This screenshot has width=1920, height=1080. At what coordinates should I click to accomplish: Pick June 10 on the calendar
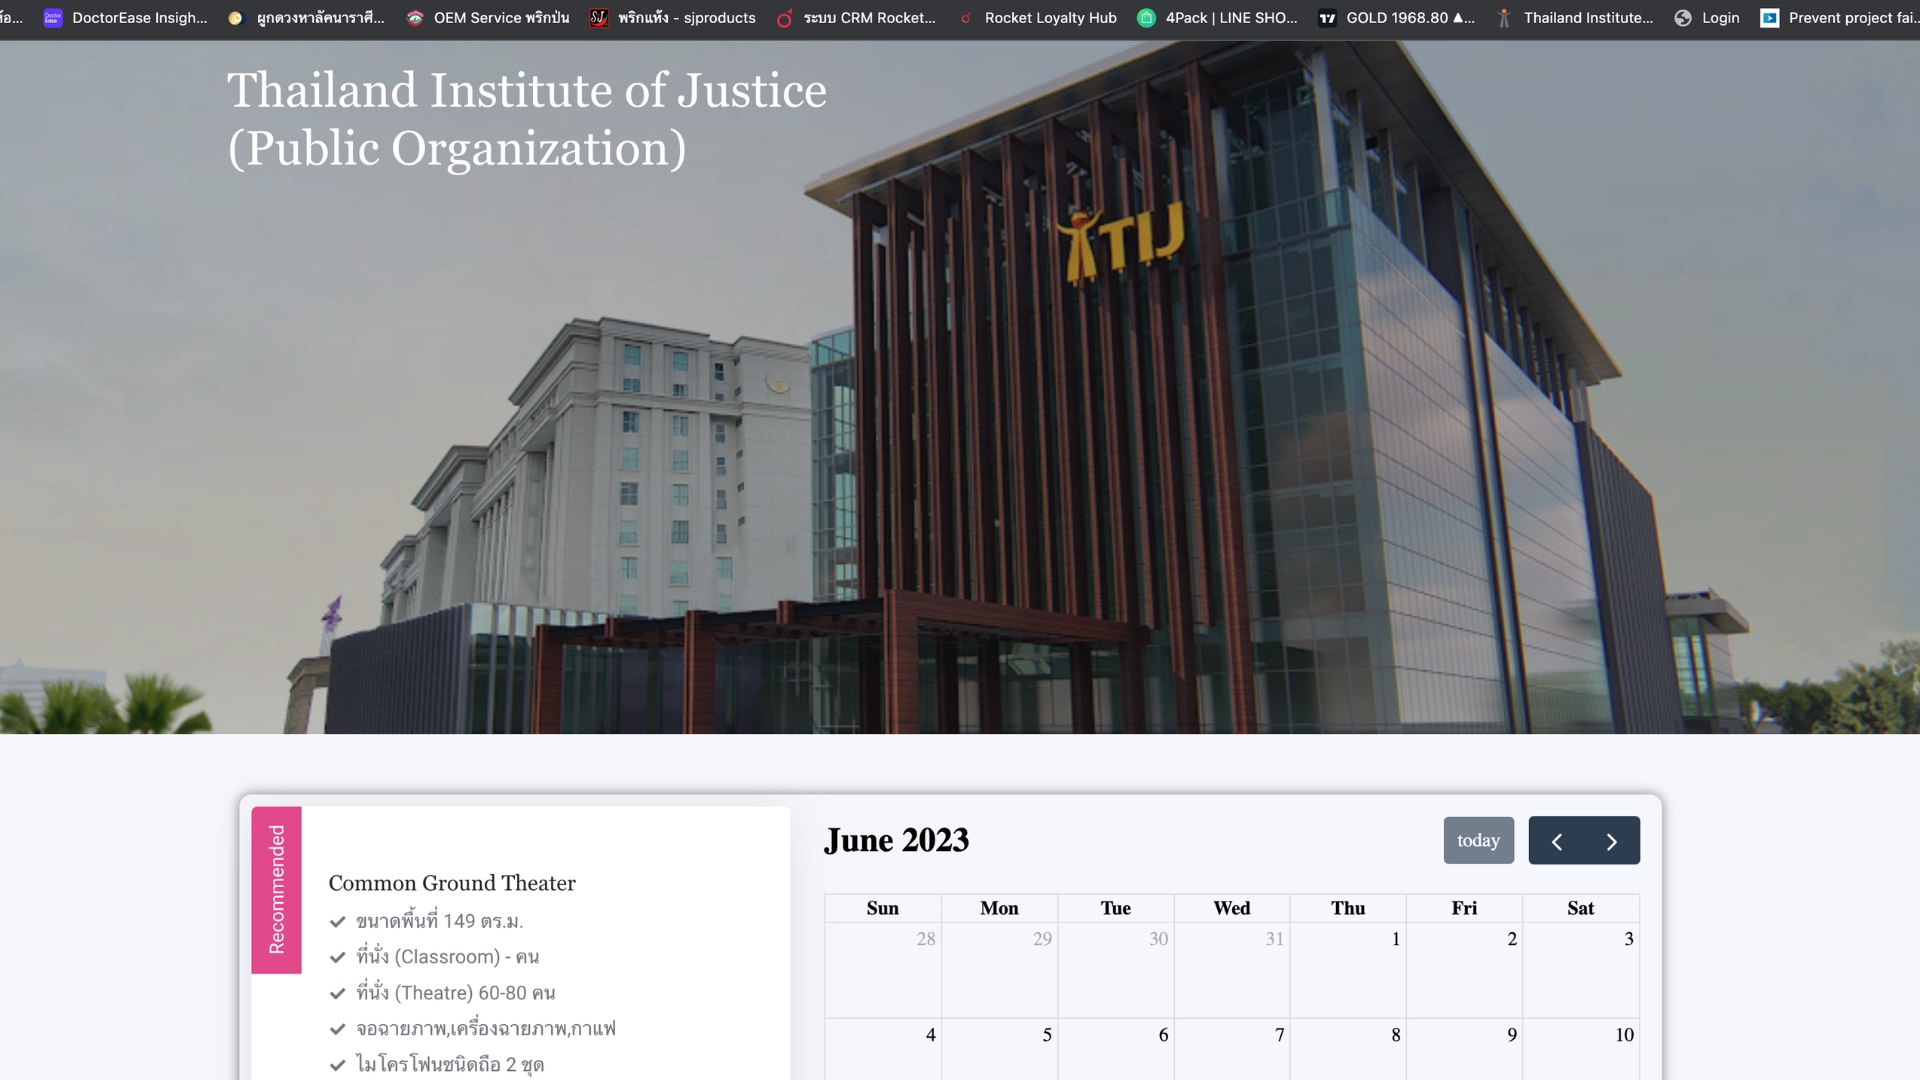(1581, 1050)
